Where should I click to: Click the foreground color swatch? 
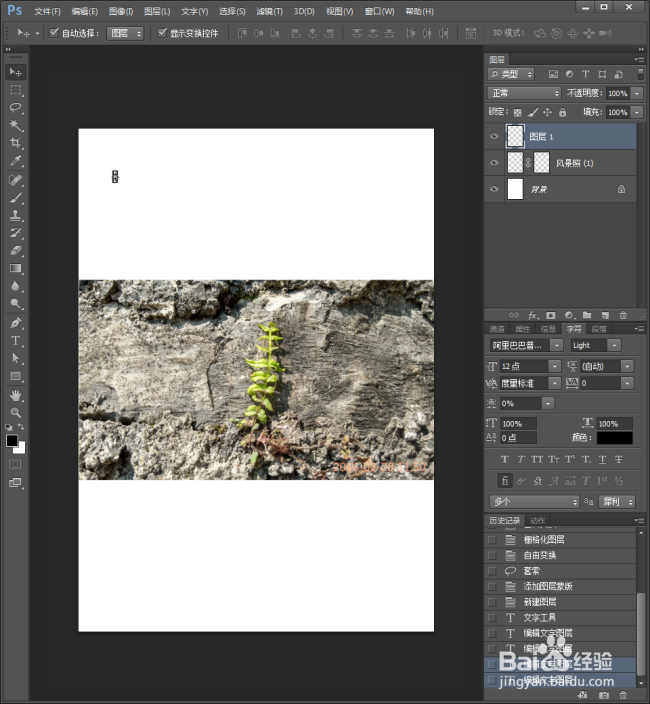point(12,440)
